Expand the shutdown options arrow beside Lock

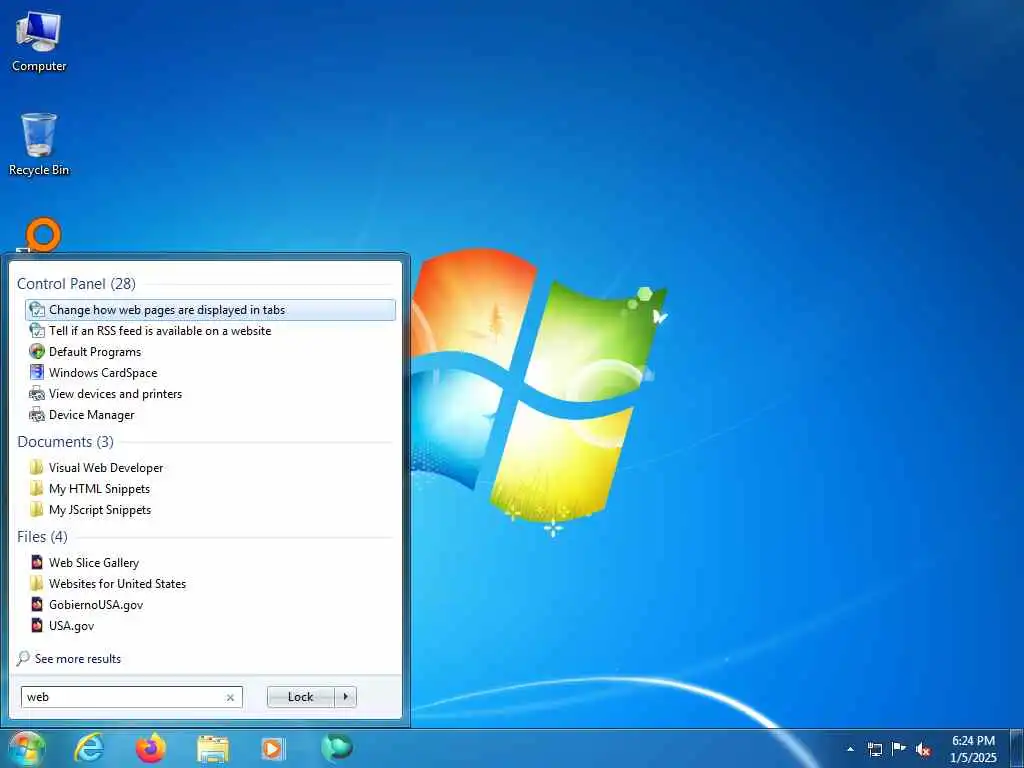[x=345, y=697]
